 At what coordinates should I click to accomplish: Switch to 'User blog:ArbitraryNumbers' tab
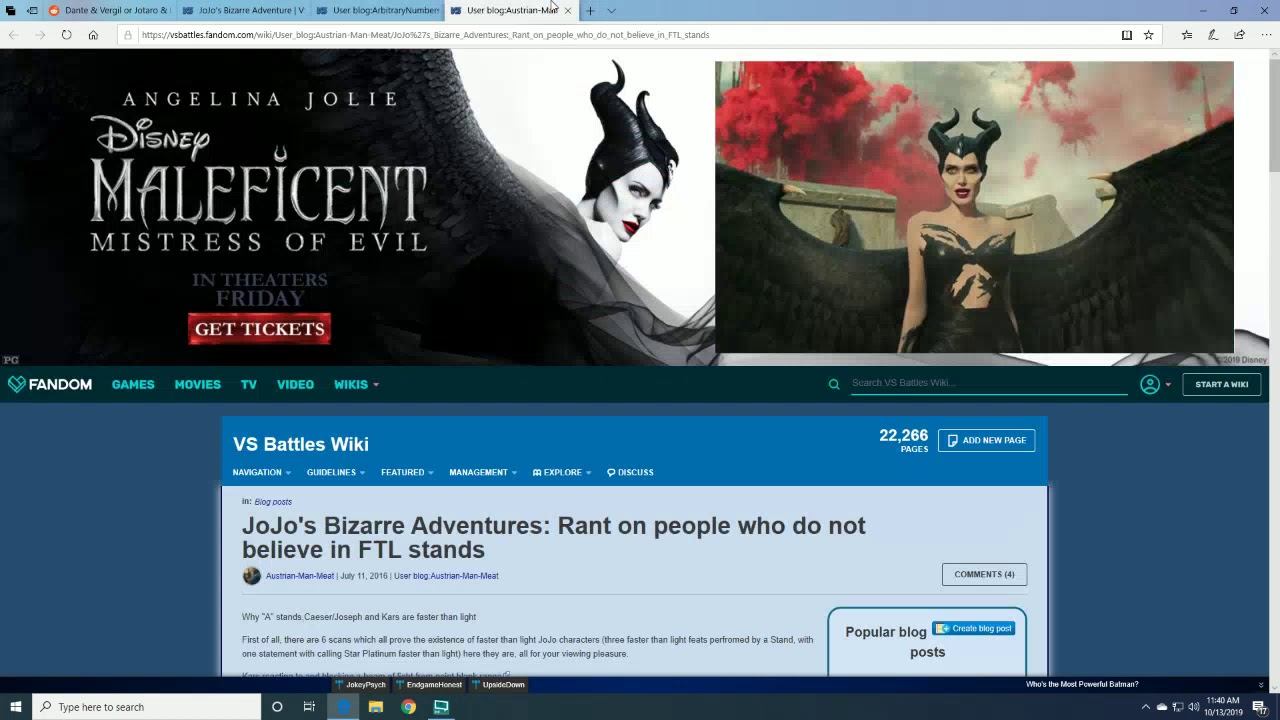(378, 10)
